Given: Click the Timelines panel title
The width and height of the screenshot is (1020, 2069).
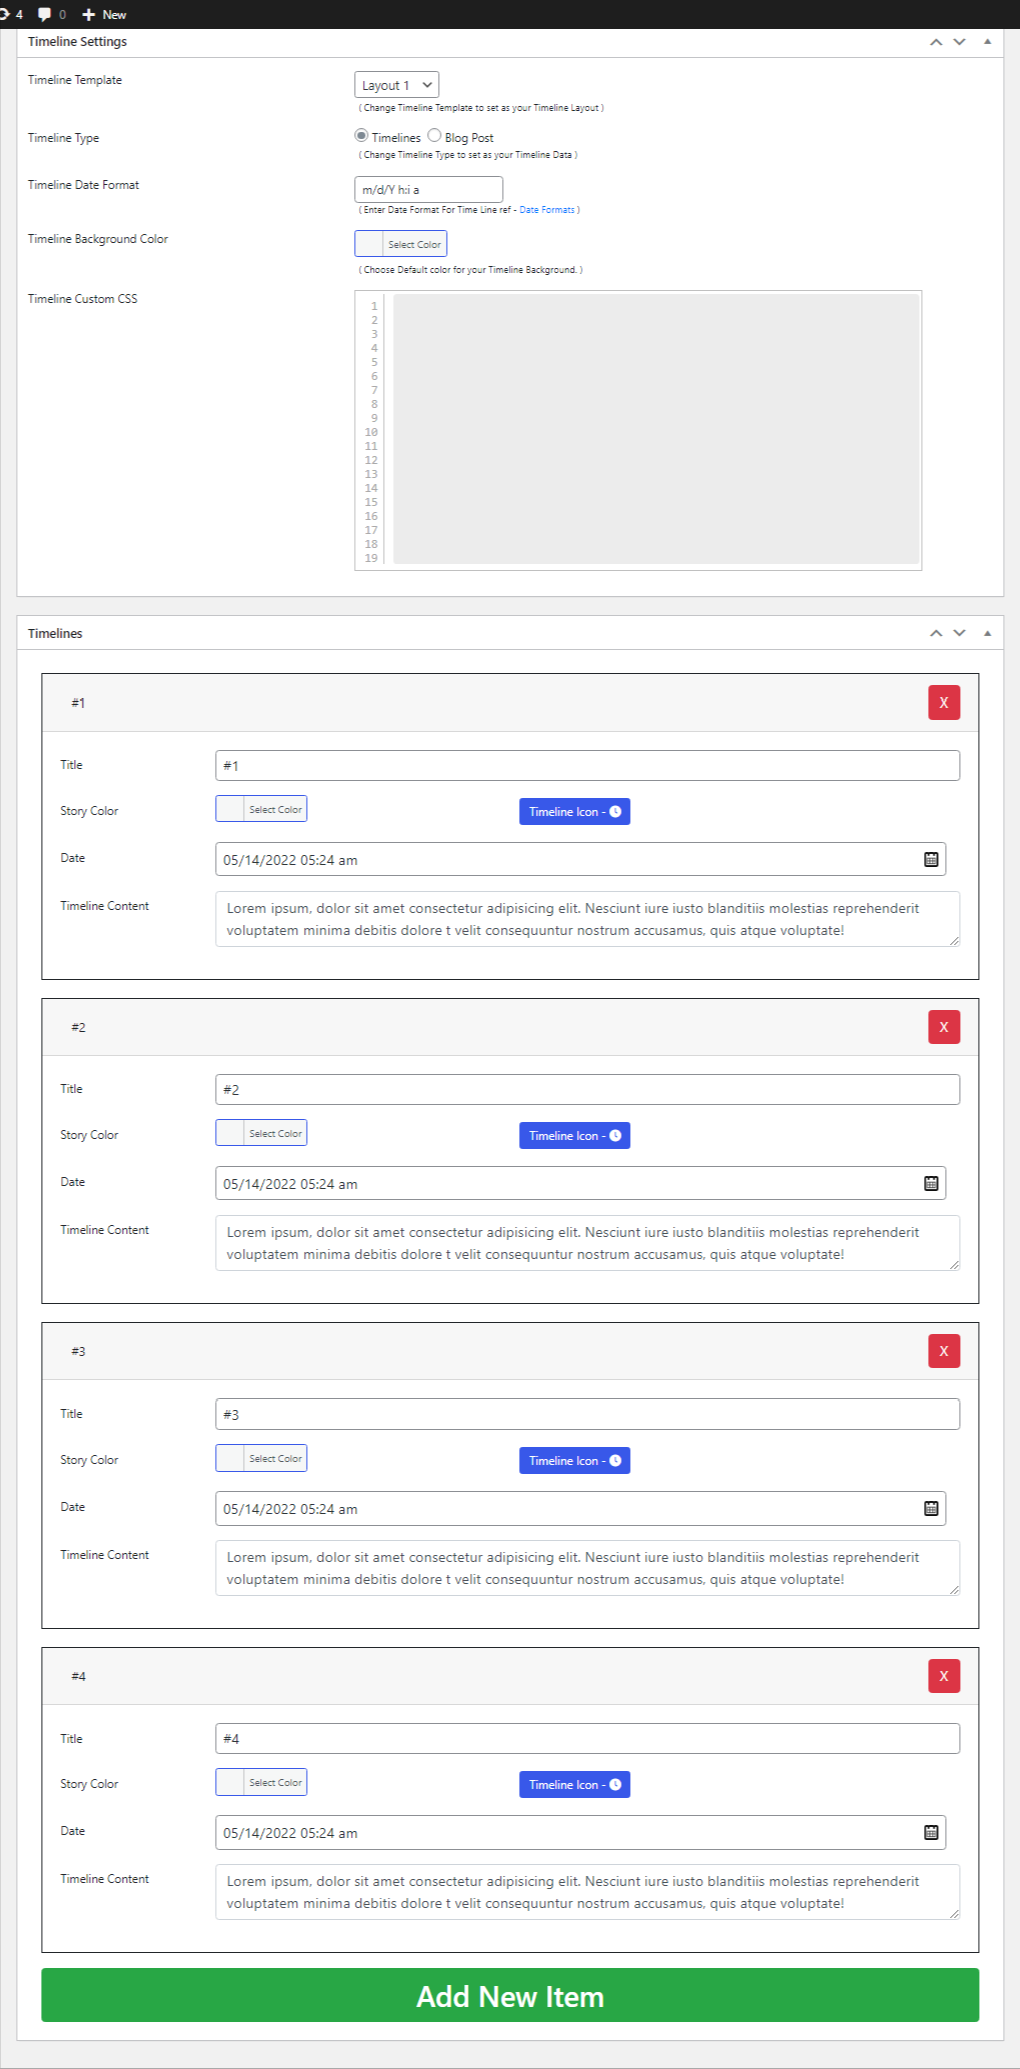Looking at the screenshot, I should [55, 633].
